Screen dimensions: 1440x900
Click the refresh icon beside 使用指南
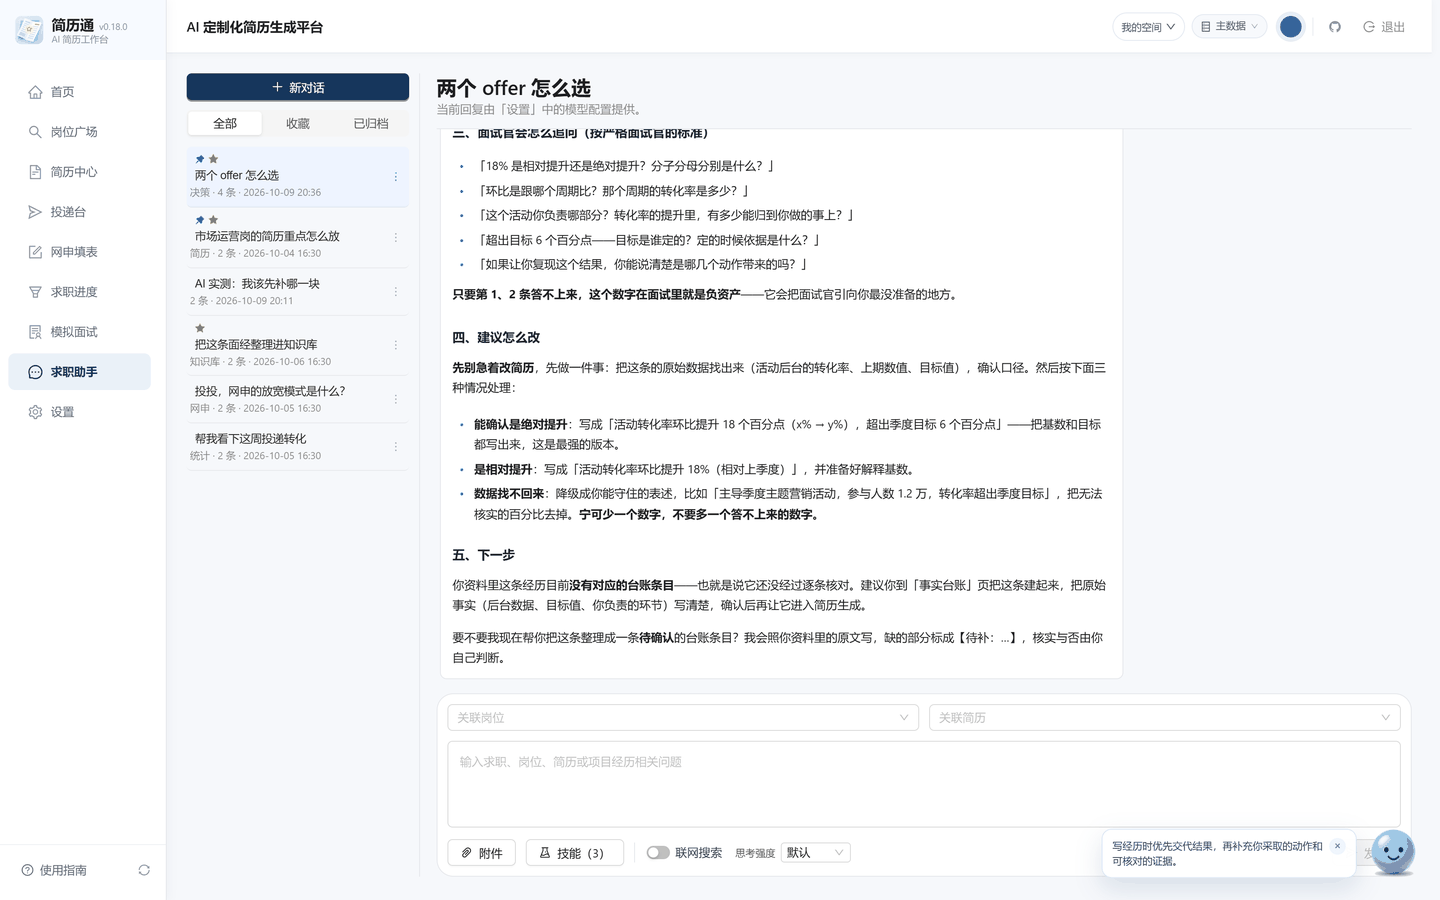click(144, 870)
